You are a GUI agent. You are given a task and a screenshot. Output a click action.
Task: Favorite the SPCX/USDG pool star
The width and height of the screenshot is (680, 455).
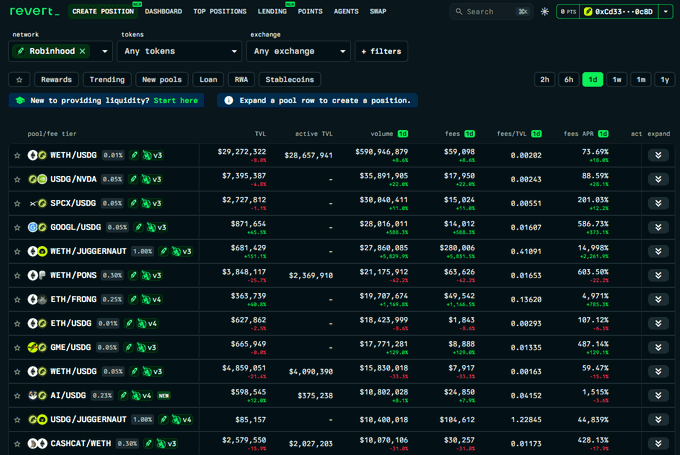(17, 203)
